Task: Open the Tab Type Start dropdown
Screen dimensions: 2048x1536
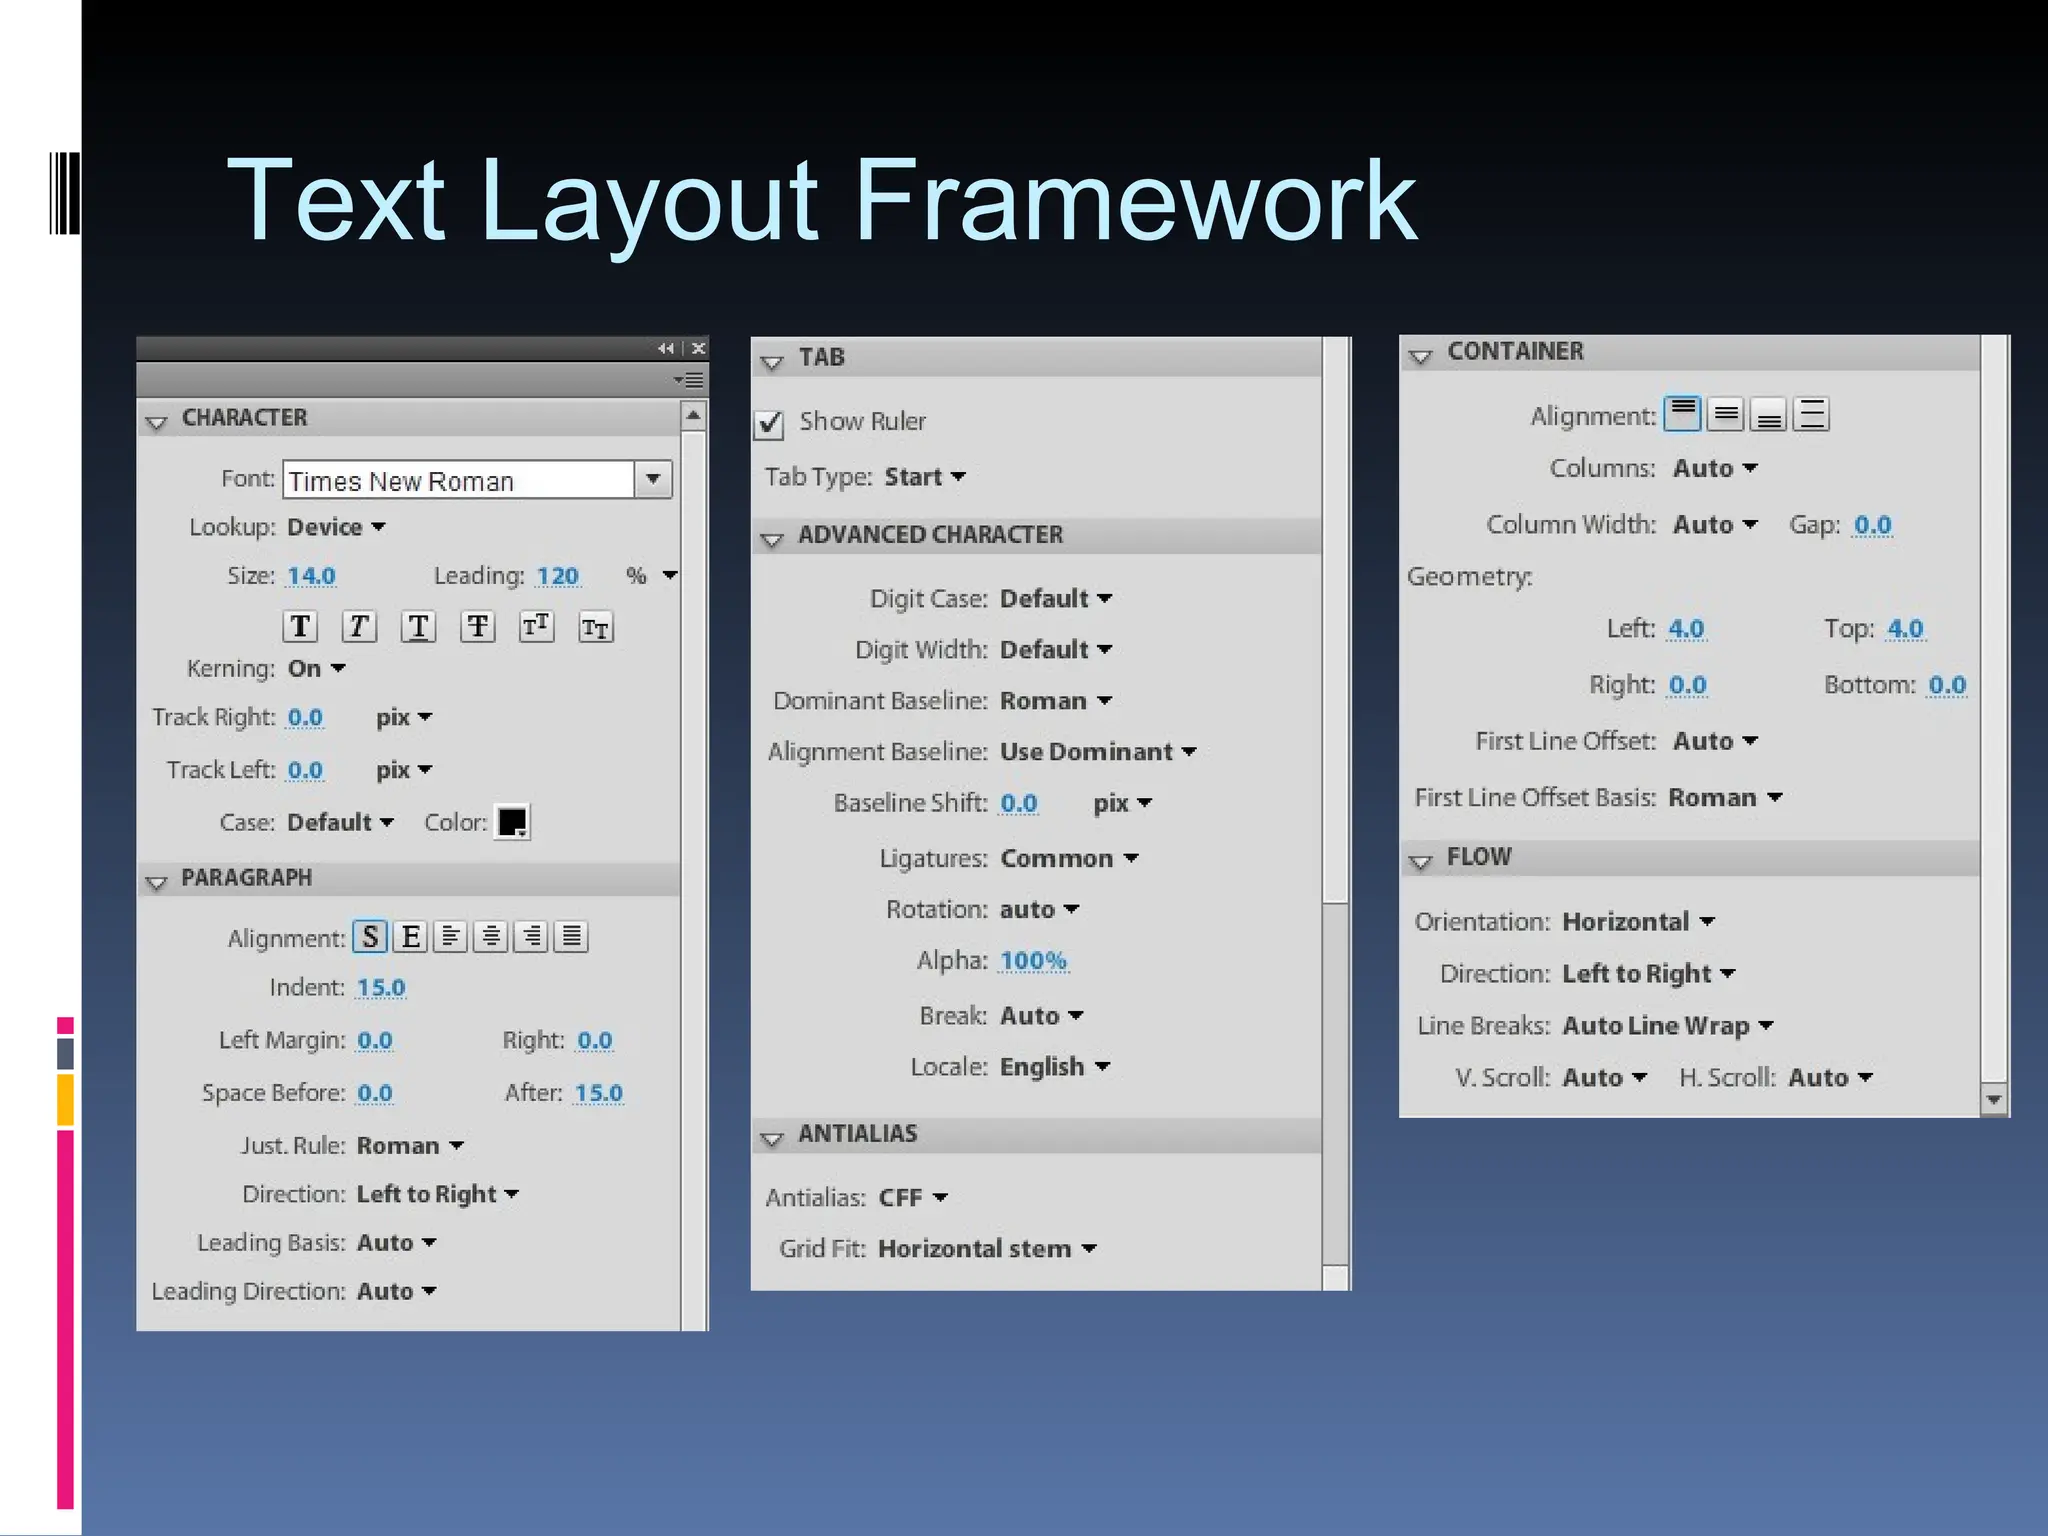Action: click(x=925, y=477)
